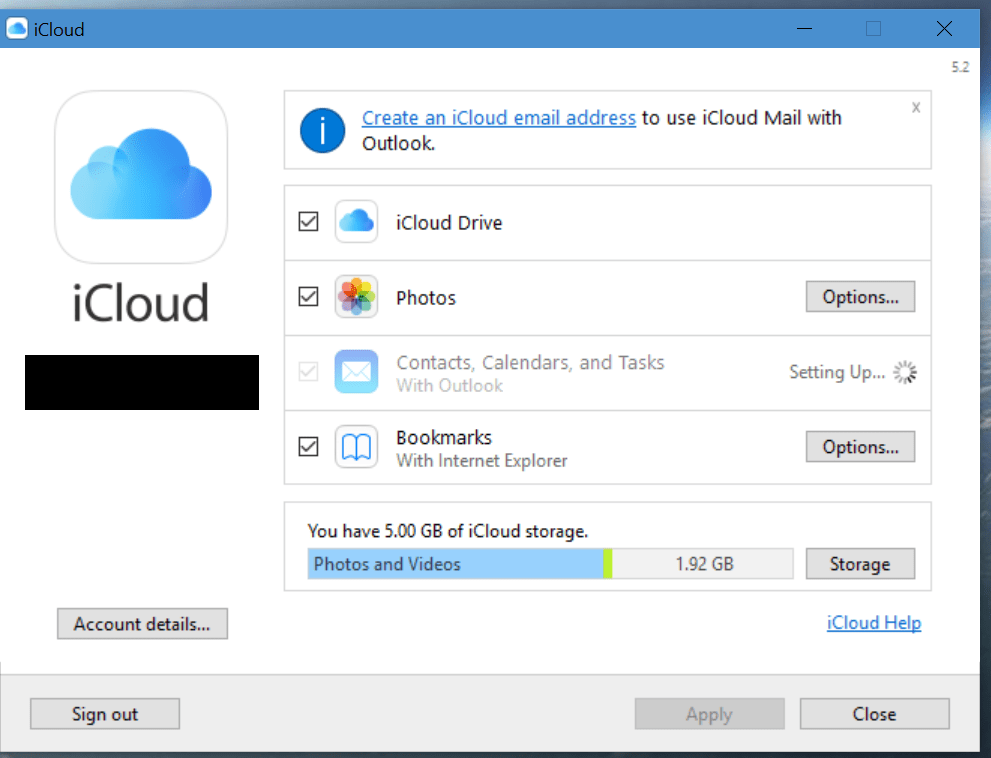Click the Photos flower icon
Viewport: 991px width, 758px height.
pyautogui.click(x=356, y=296)
